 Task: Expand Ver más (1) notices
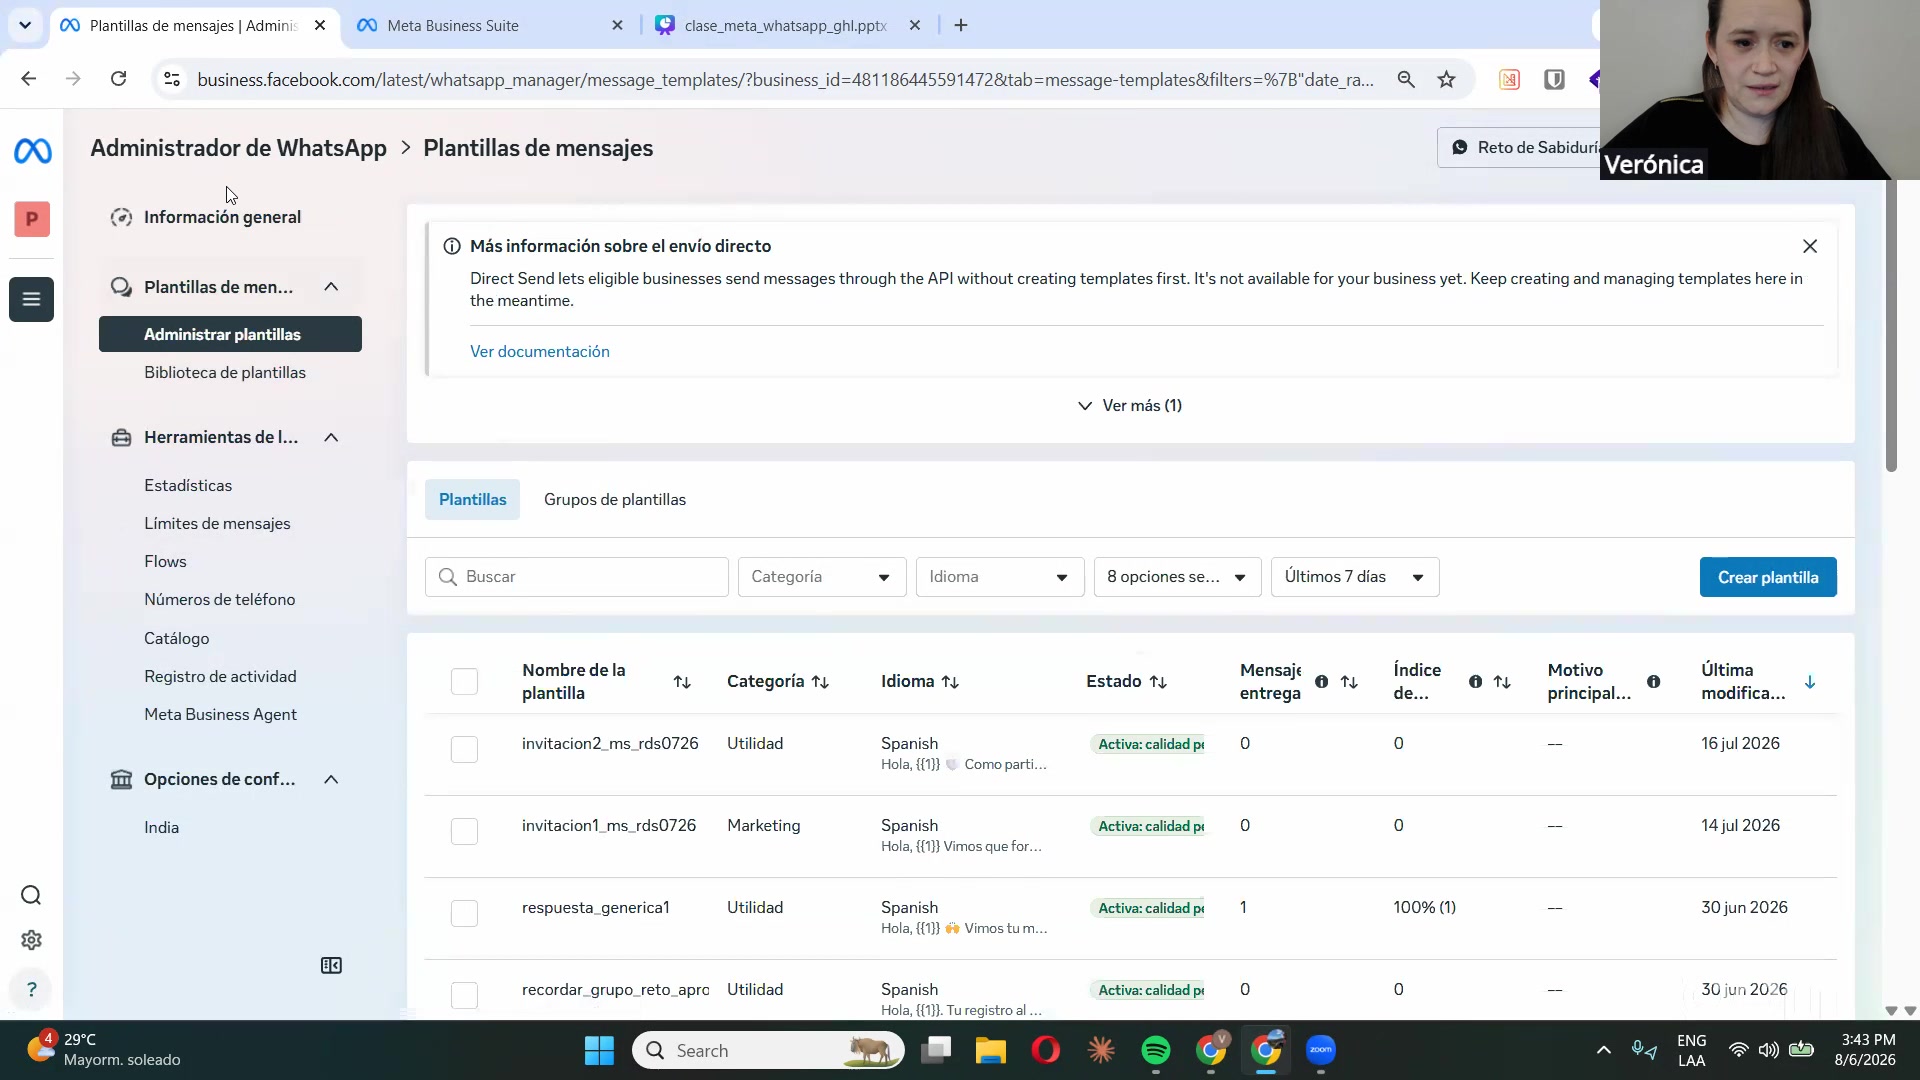coord(1130,405)
